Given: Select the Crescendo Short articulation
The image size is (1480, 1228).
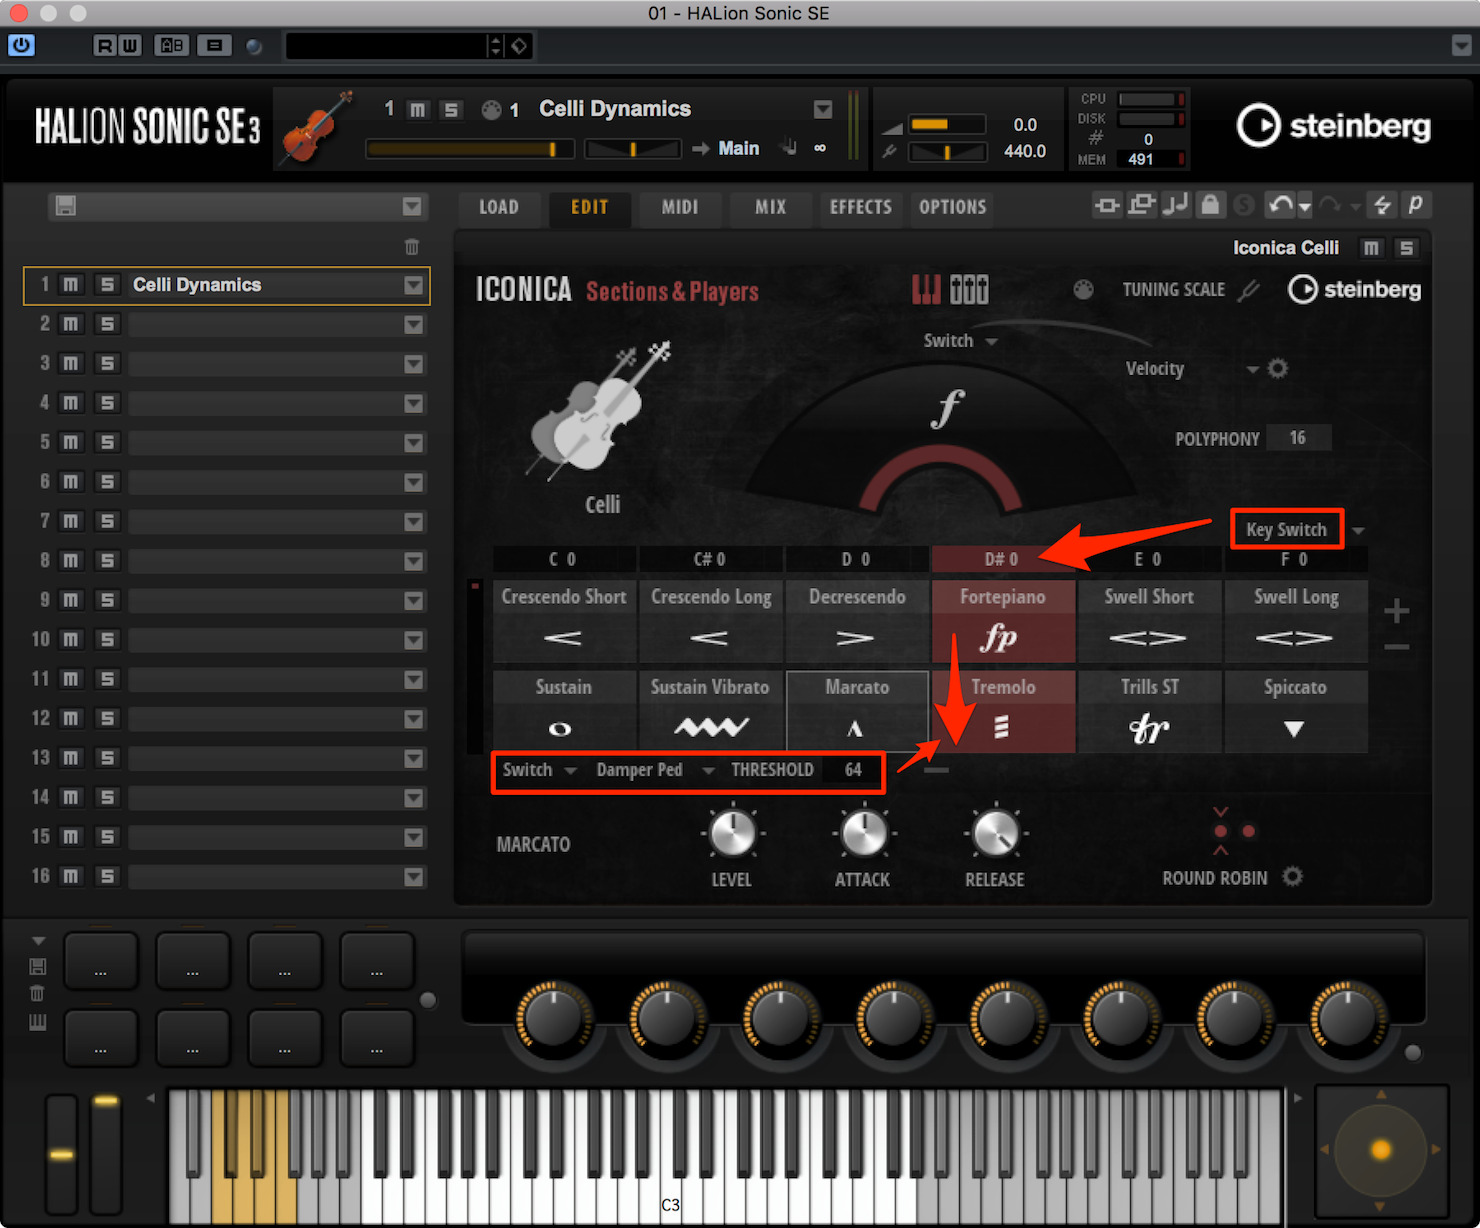Looking at the screenshot, I should tap(564, 621).
